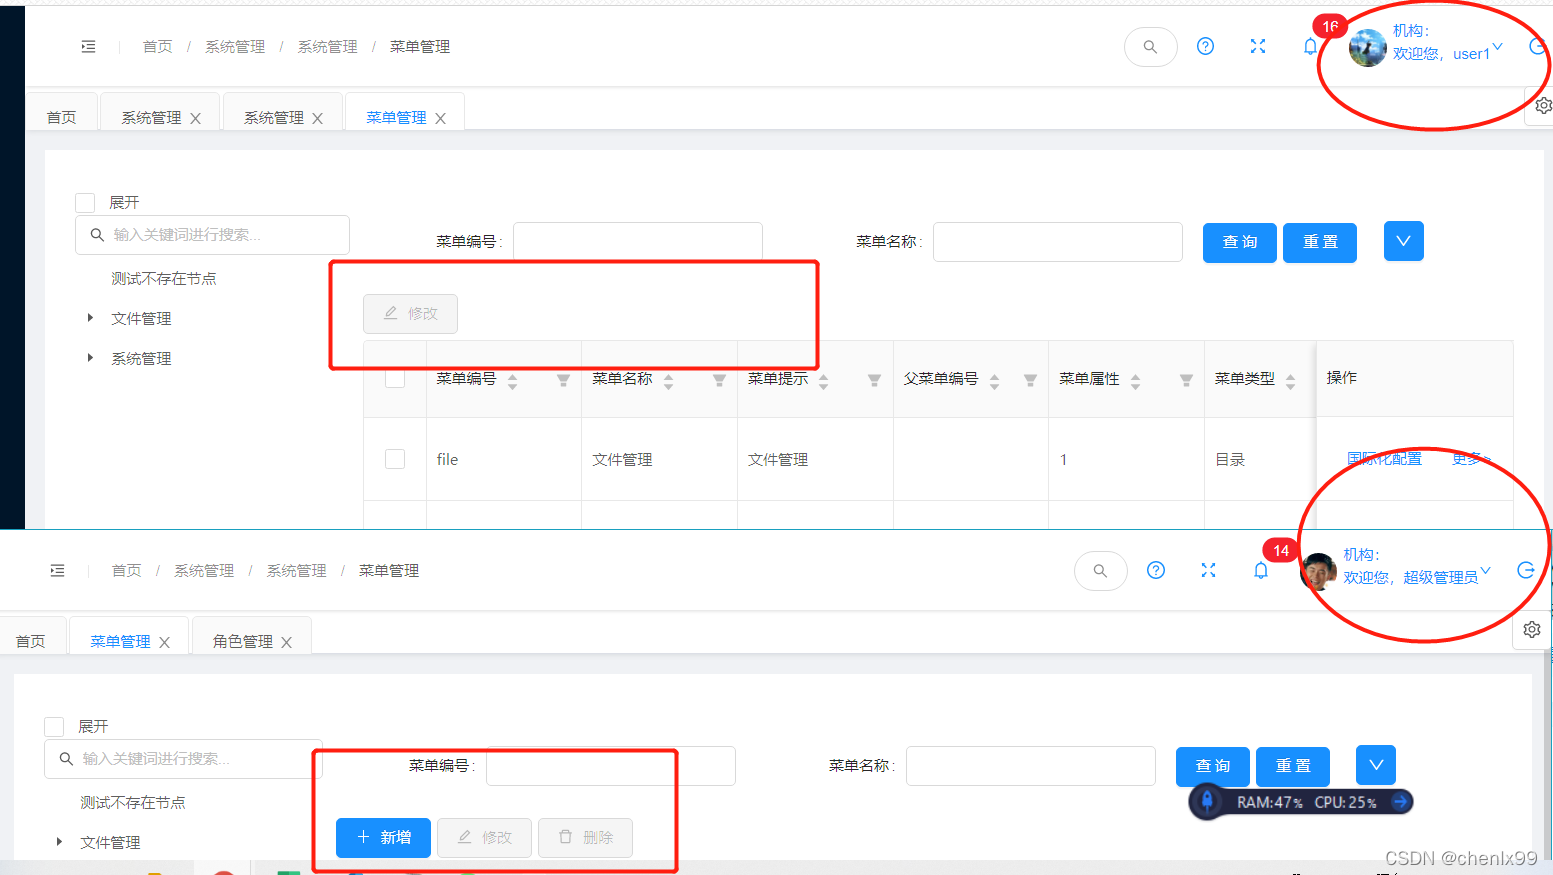Check the select-all checkbox in the table header
Screen dimensions: 1553x875
coord(394,378)
